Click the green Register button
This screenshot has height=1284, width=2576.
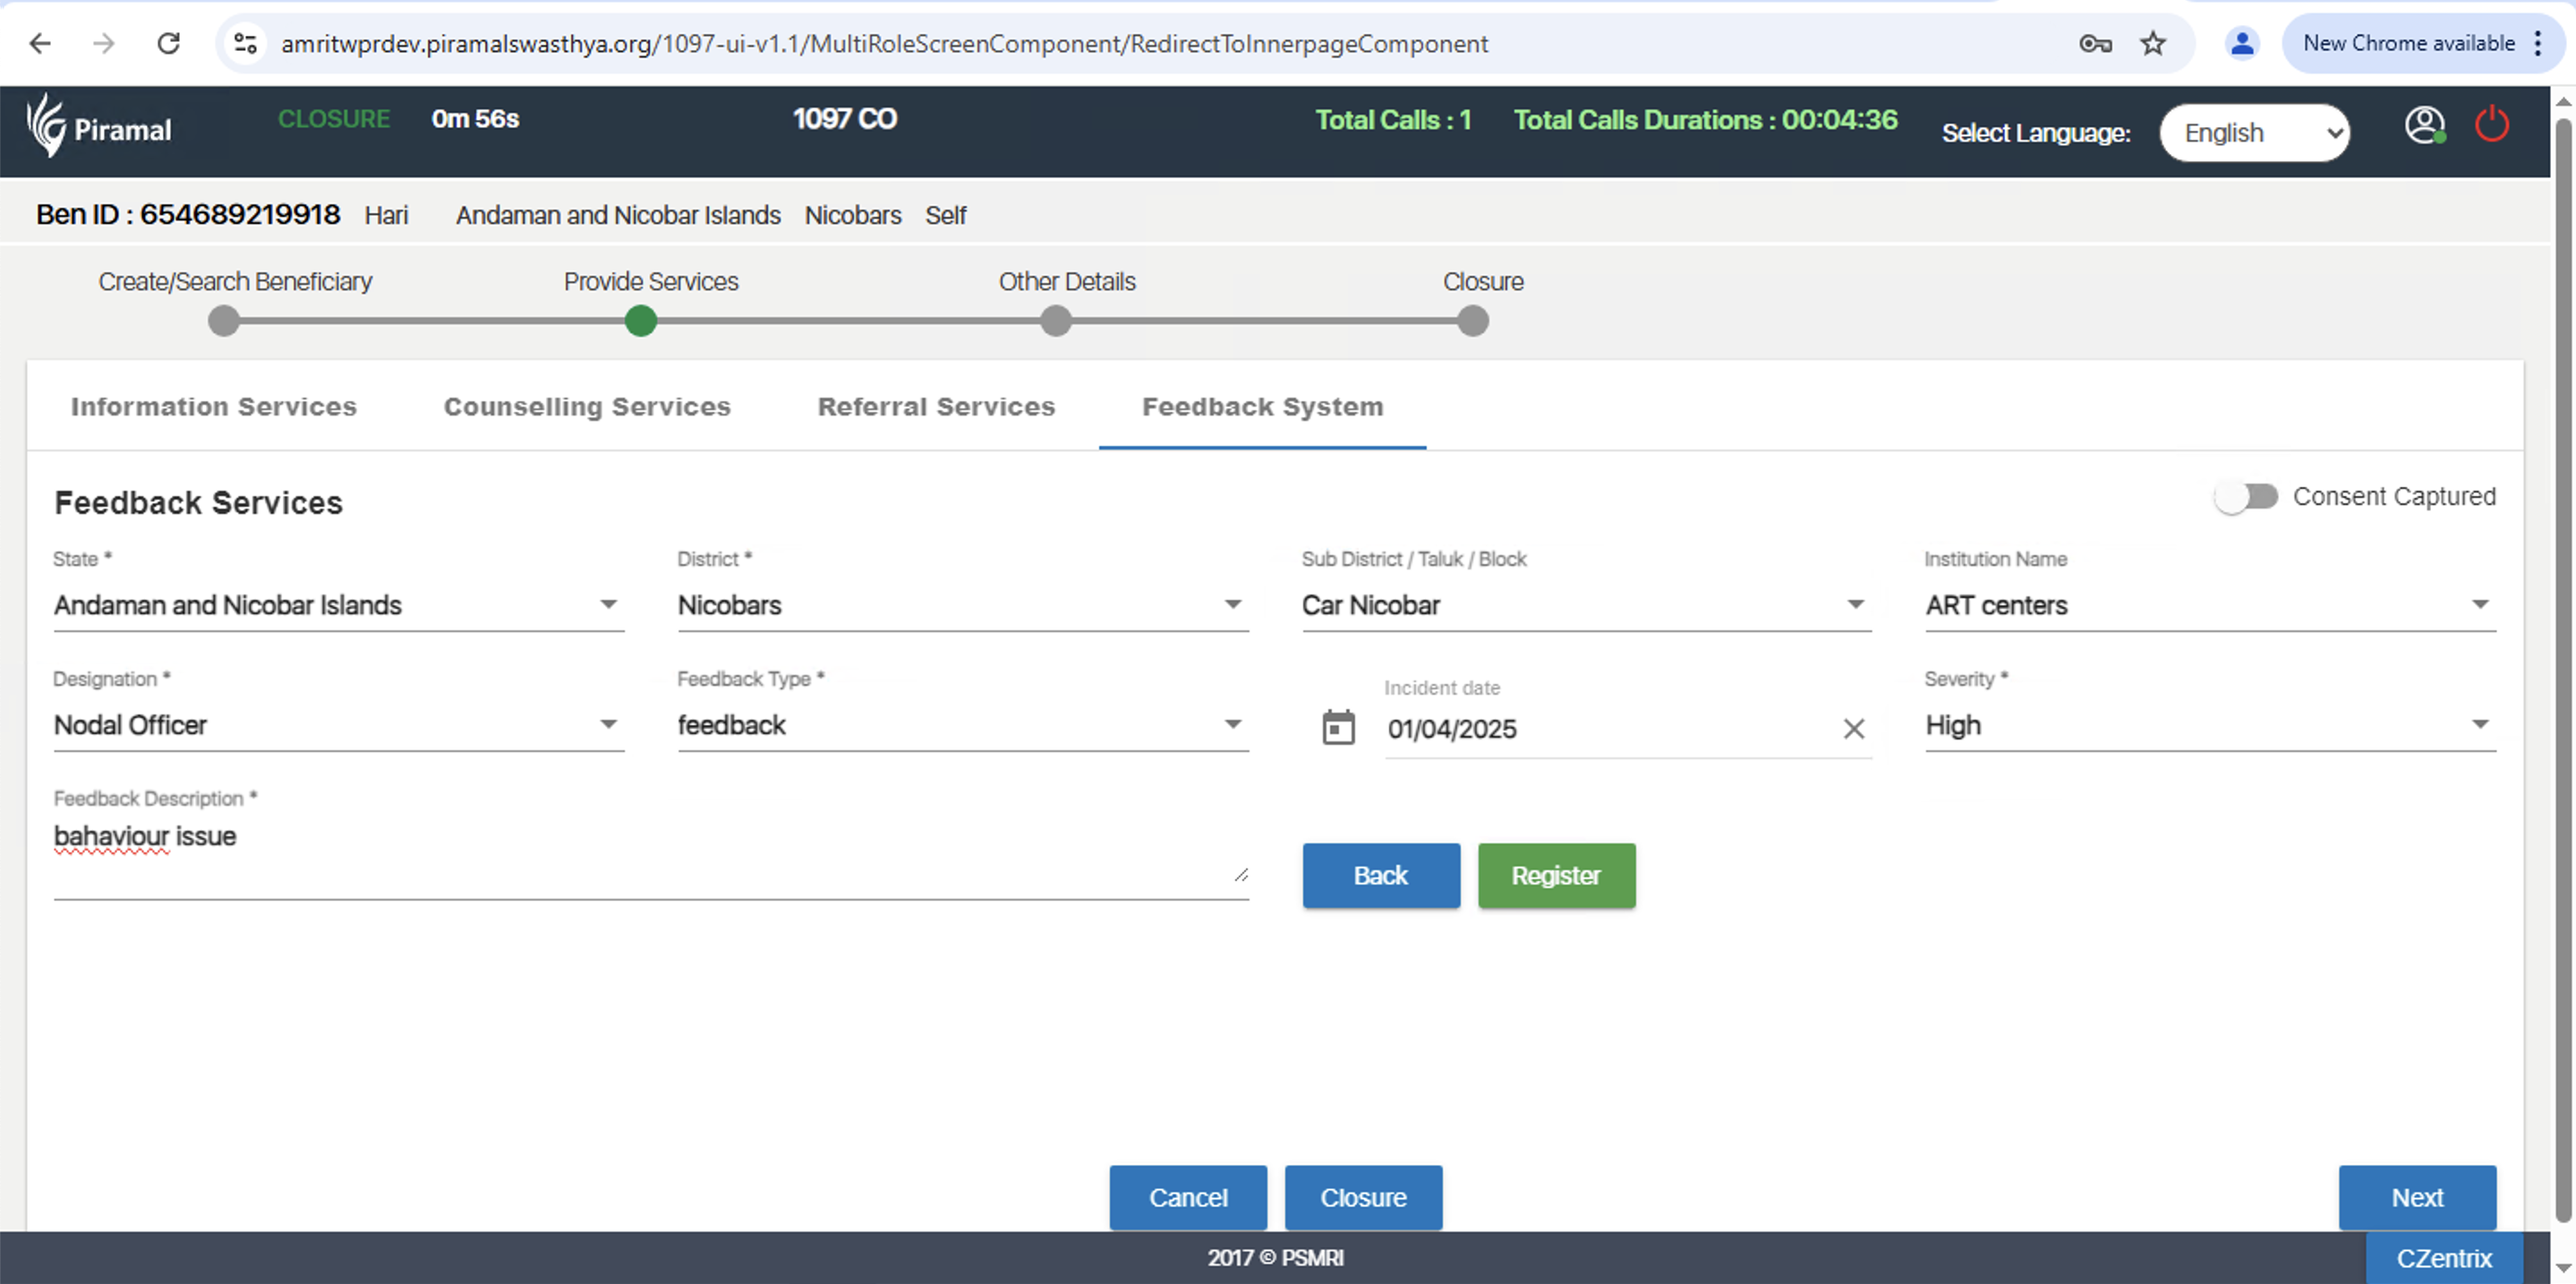coord(1556,875)
